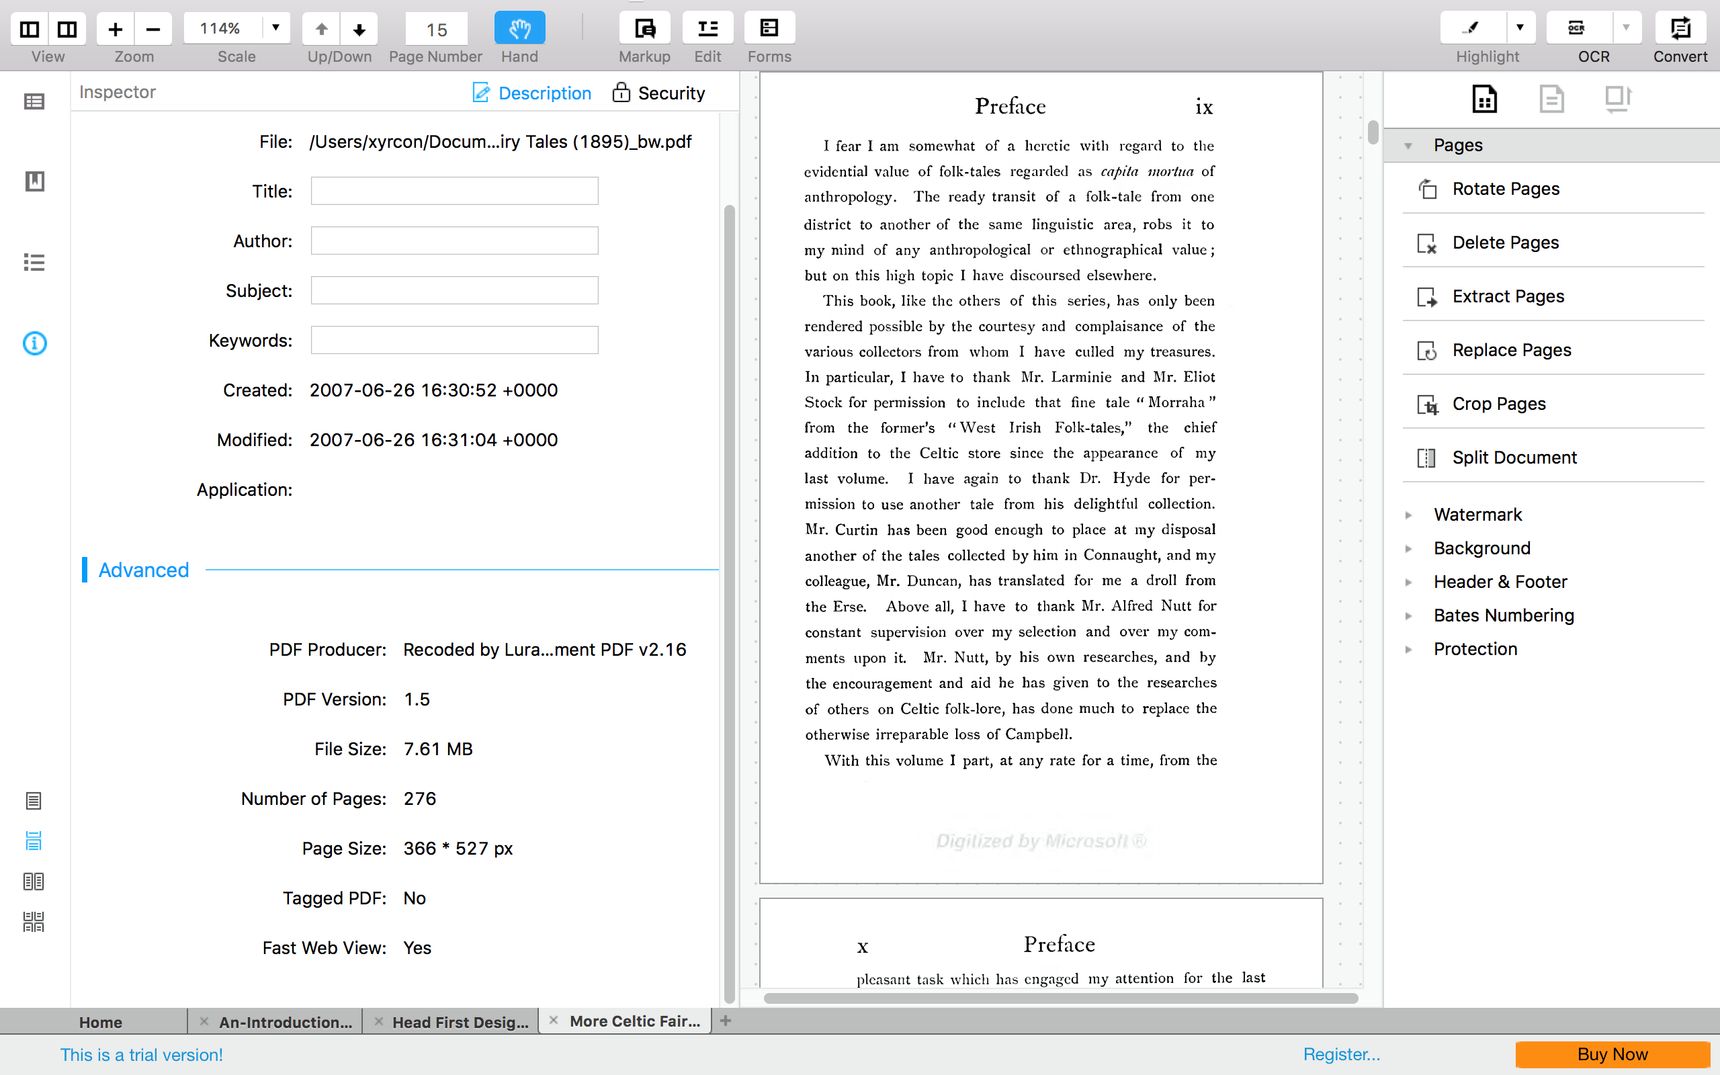Open the Markup tools

click(645, 29)
